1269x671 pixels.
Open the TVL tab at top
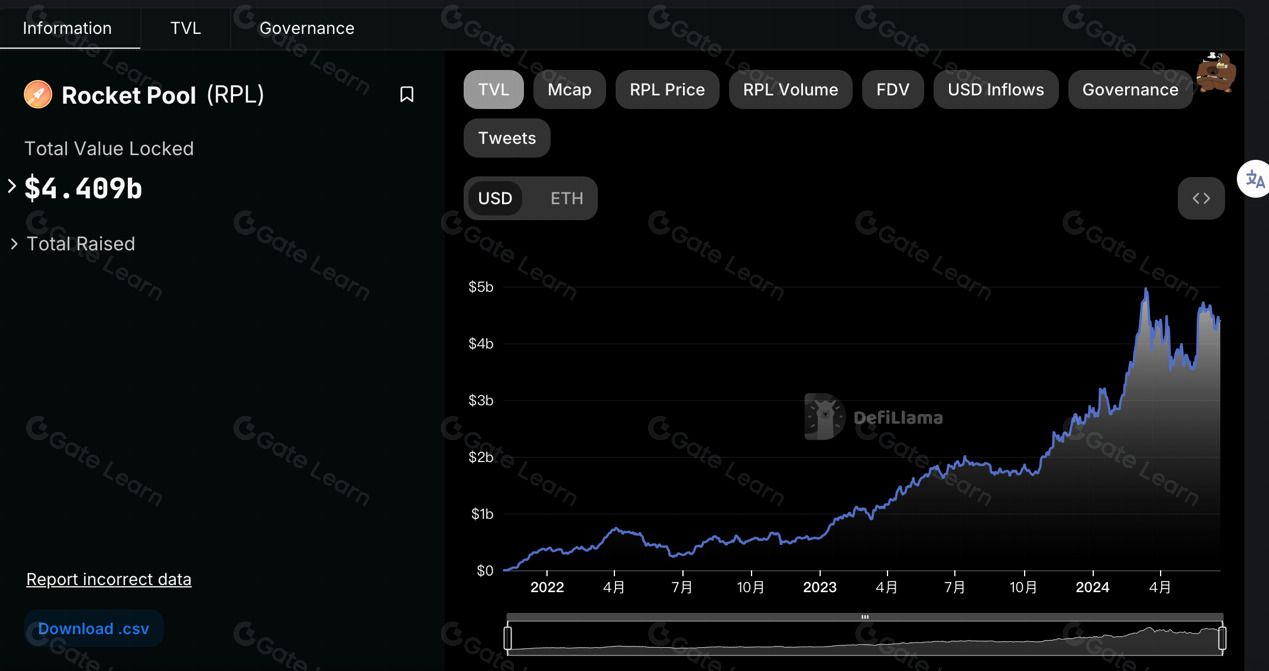coord(185,28)
